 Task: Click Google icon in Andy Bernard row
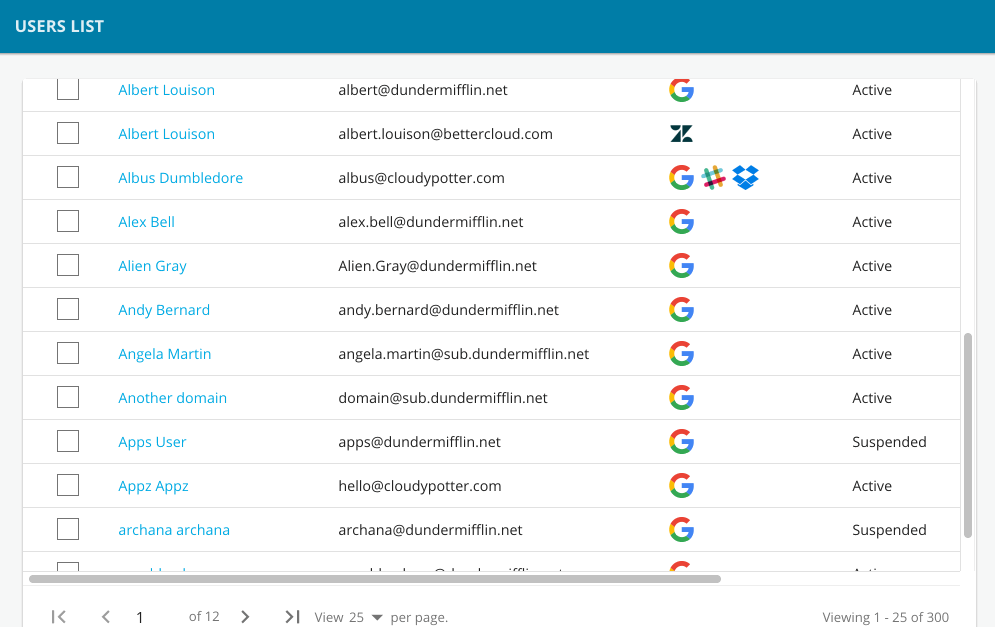click(681, 310)
